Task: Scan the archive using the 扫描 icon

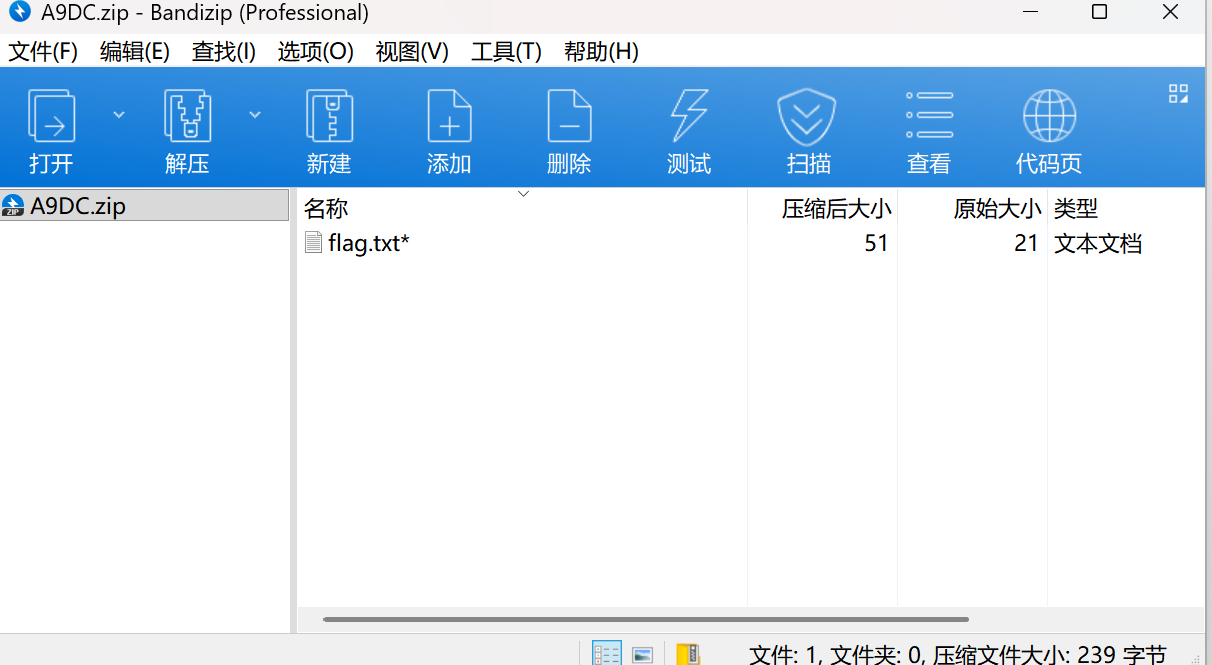Action: (807, 116)
